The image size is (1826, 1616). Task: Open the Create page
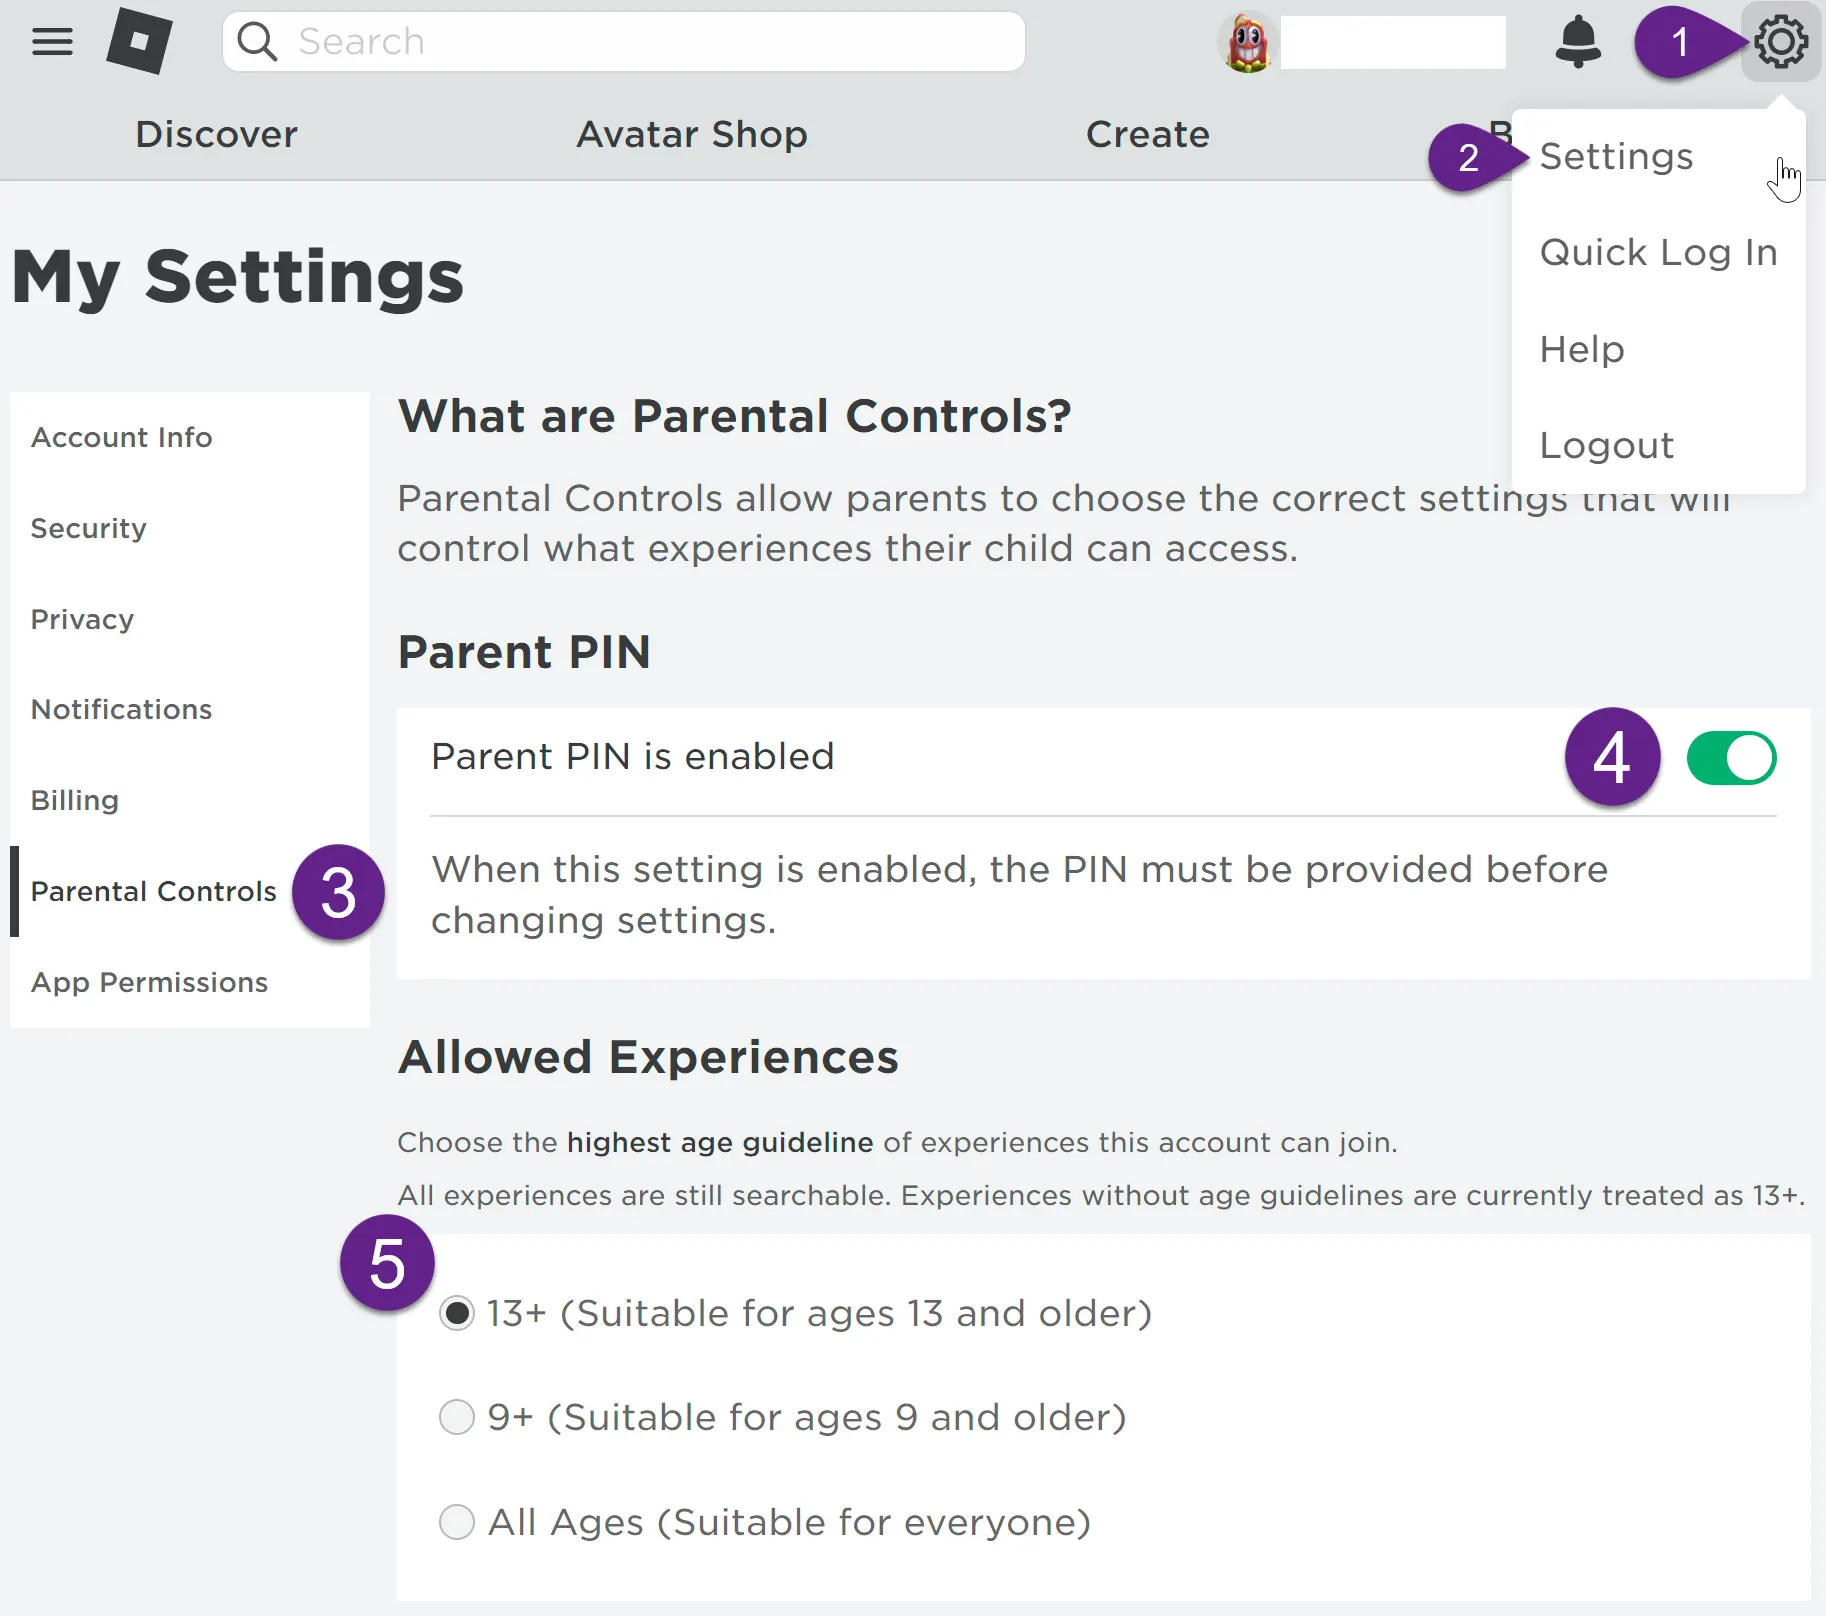coord(1148,134)
